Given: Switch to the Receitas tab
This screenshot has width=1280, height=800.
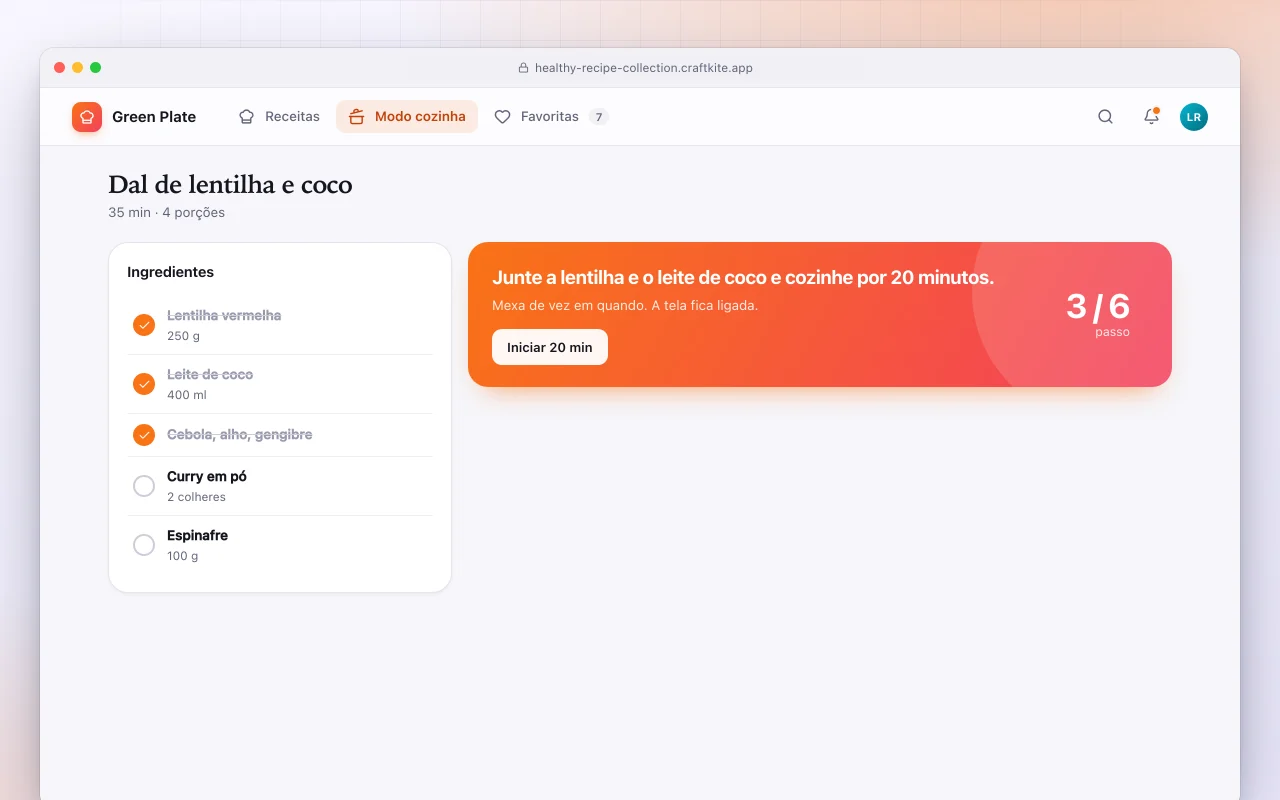Looking at the screenshot, I should (279, 117).
